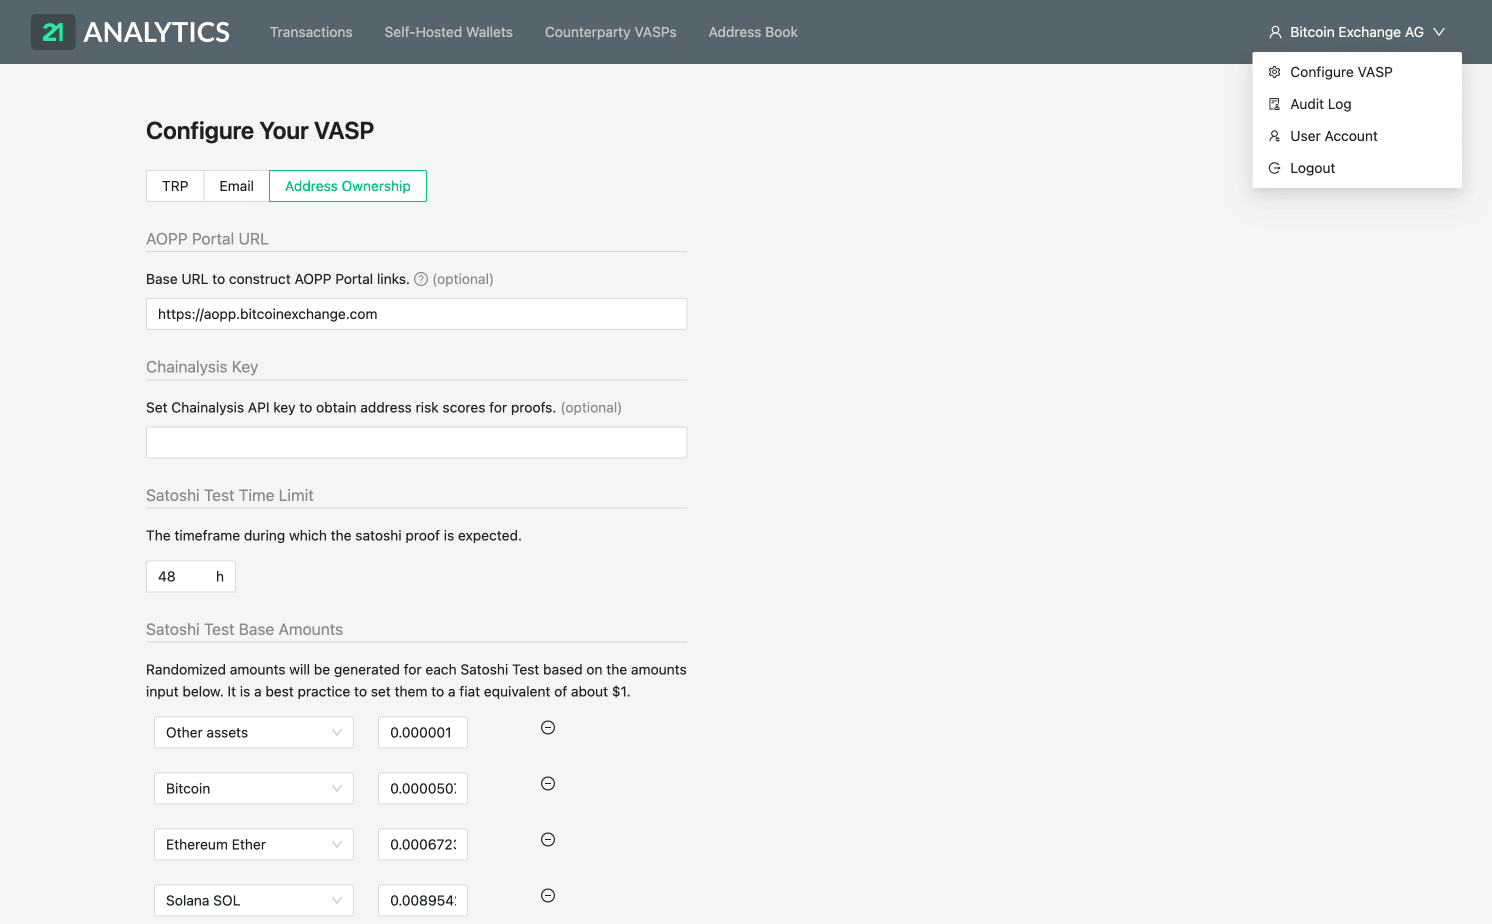
Task: Click the Chainalysis API key input field
Action: click(416, 442)
